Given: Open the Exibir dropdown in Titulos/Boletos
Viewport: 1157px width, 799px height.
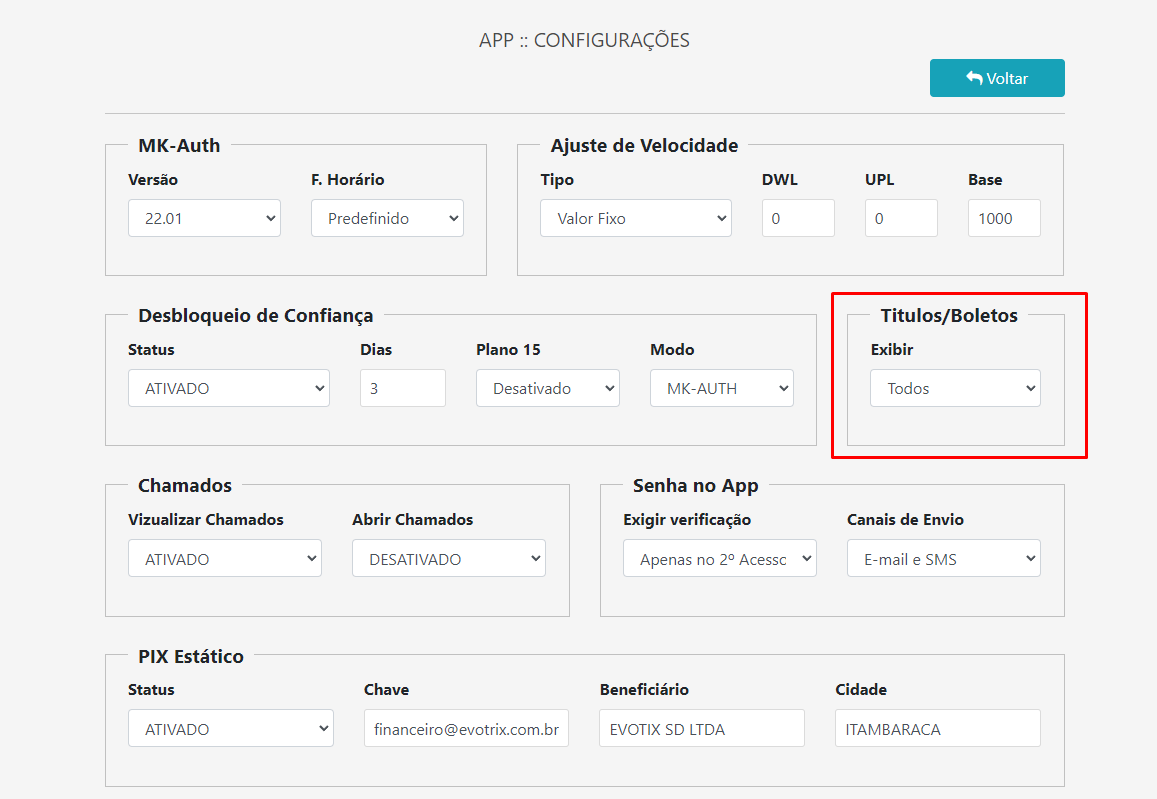Looking at the screenshot, I should (954, 387).
